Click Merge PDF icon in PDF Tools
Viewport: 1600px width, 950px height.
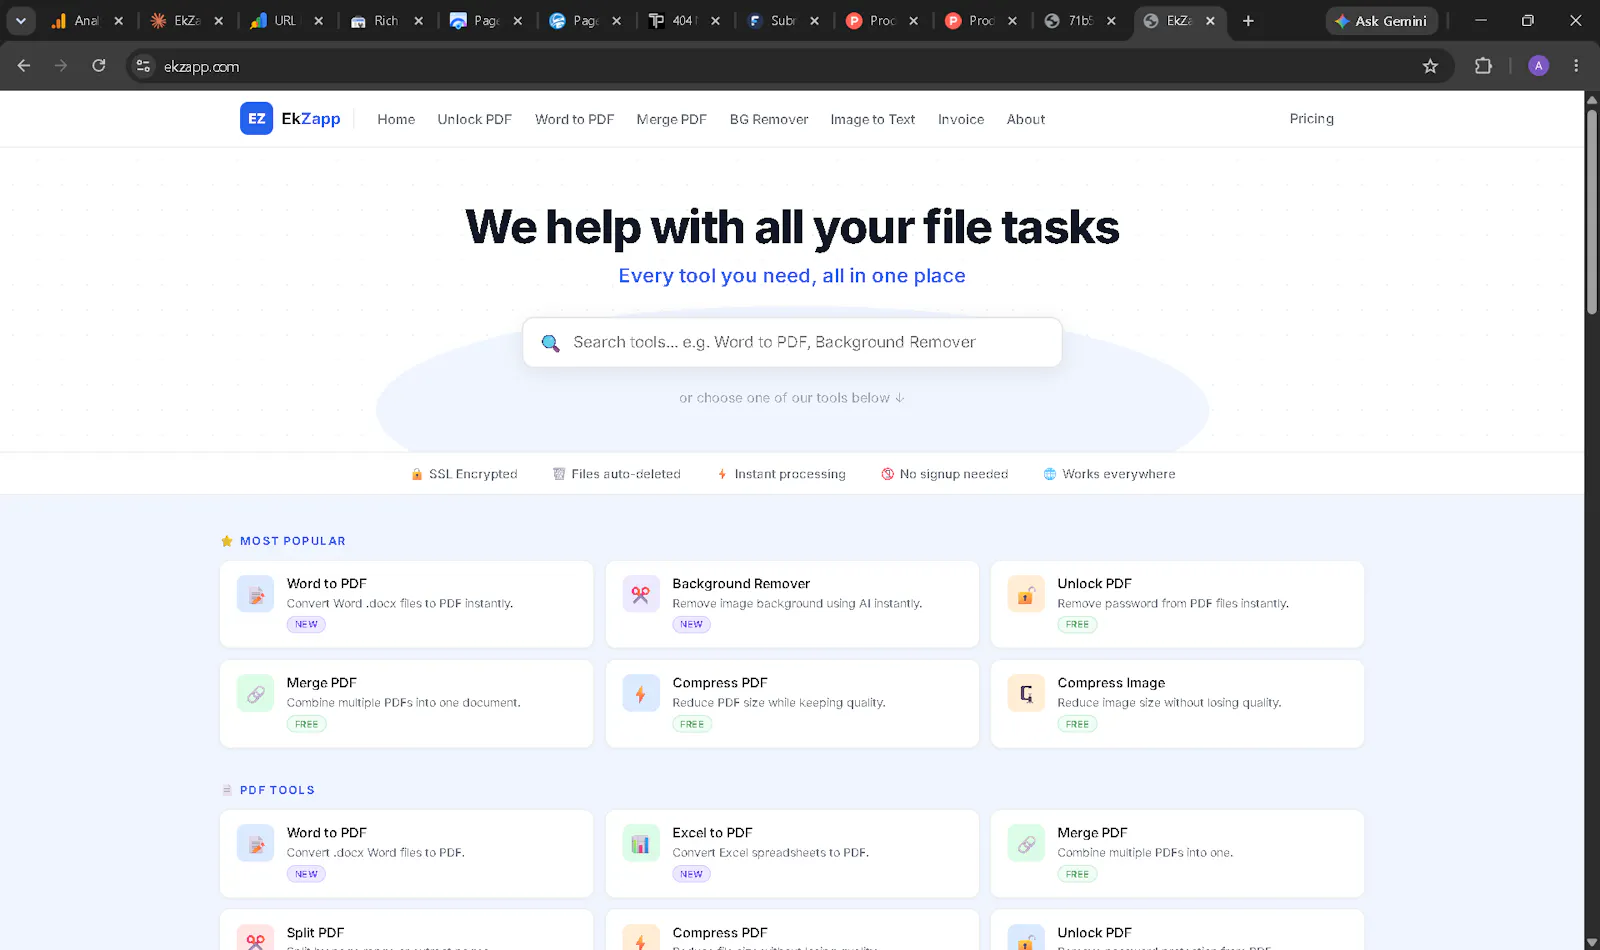point(1026,843)
